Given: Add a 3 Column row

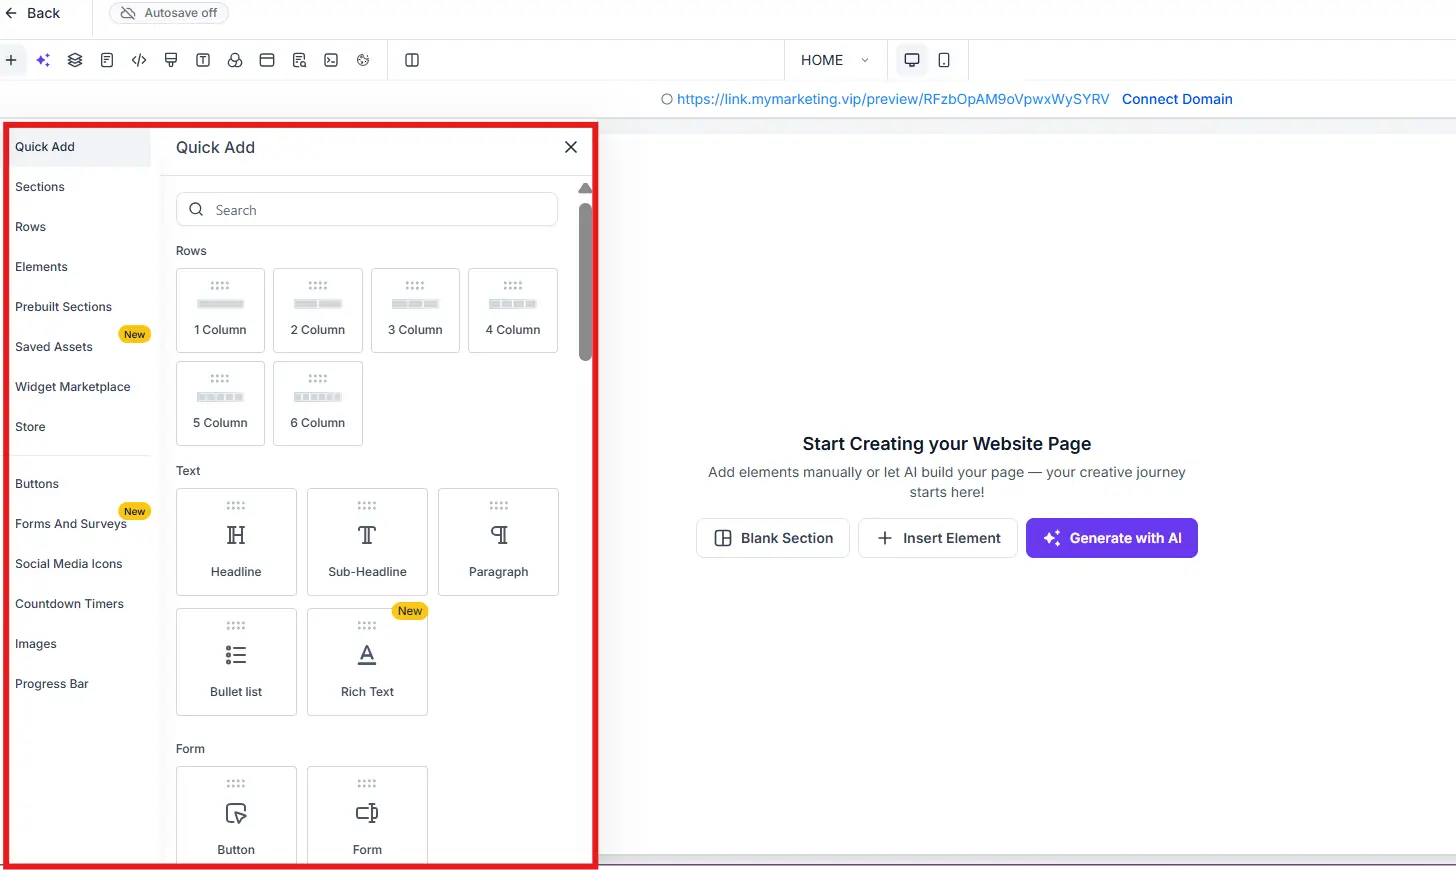Looking at the screenshot, I should pyautogui.click(x=415, y=310).
